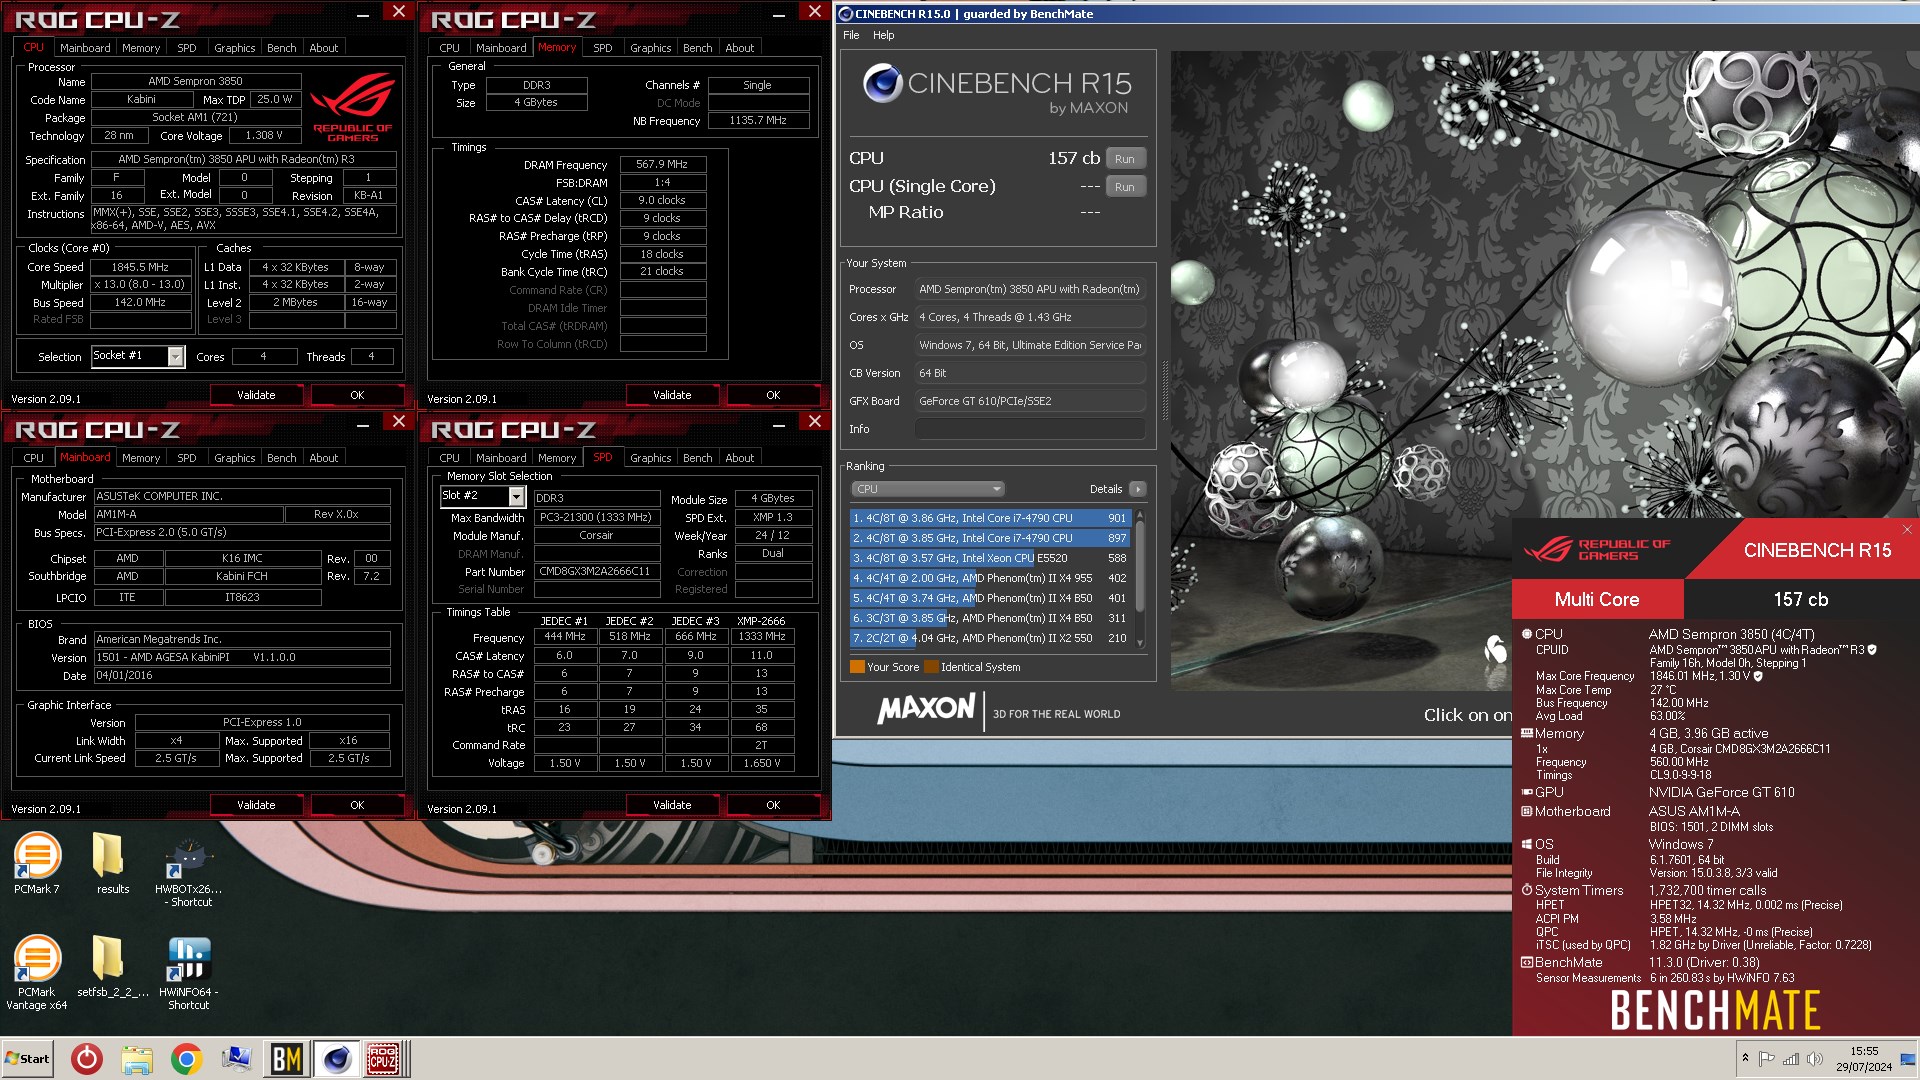Open Memory tab in CPU-Z SPD window
Screen dimensions: 1920x1080
[557, 458]
